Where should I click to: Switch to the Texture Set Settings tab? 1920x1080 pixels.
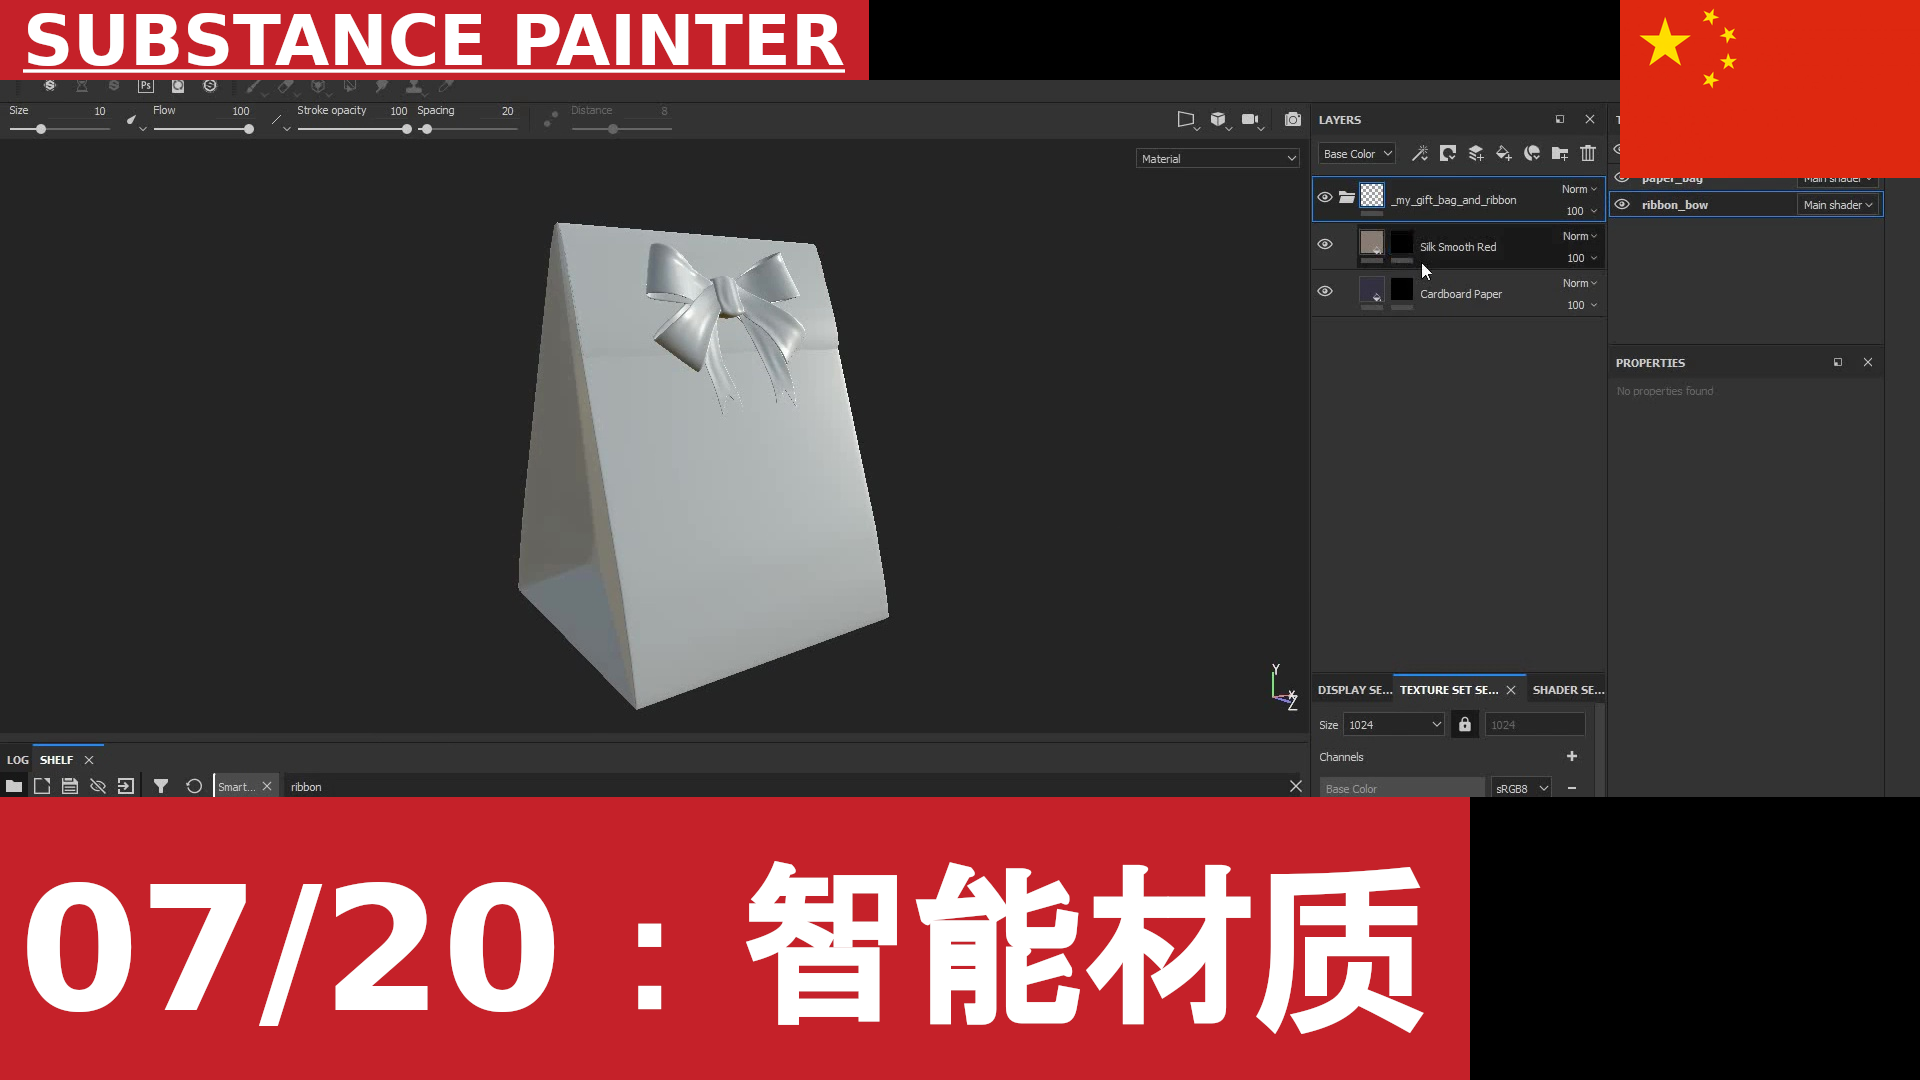pos(1449,690)
